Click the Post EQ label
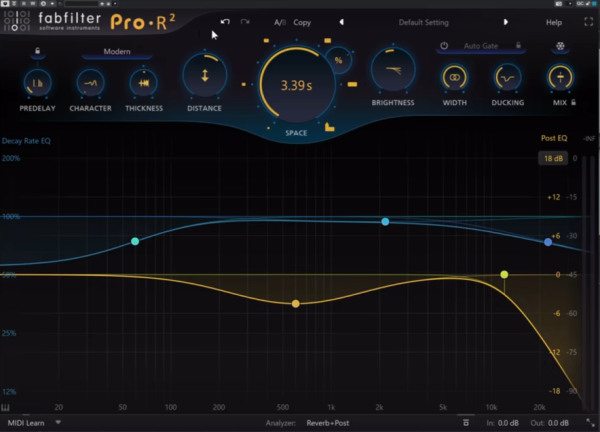This screenshot has width=600, height=432. pyautogui.click(x=554, y=138)
